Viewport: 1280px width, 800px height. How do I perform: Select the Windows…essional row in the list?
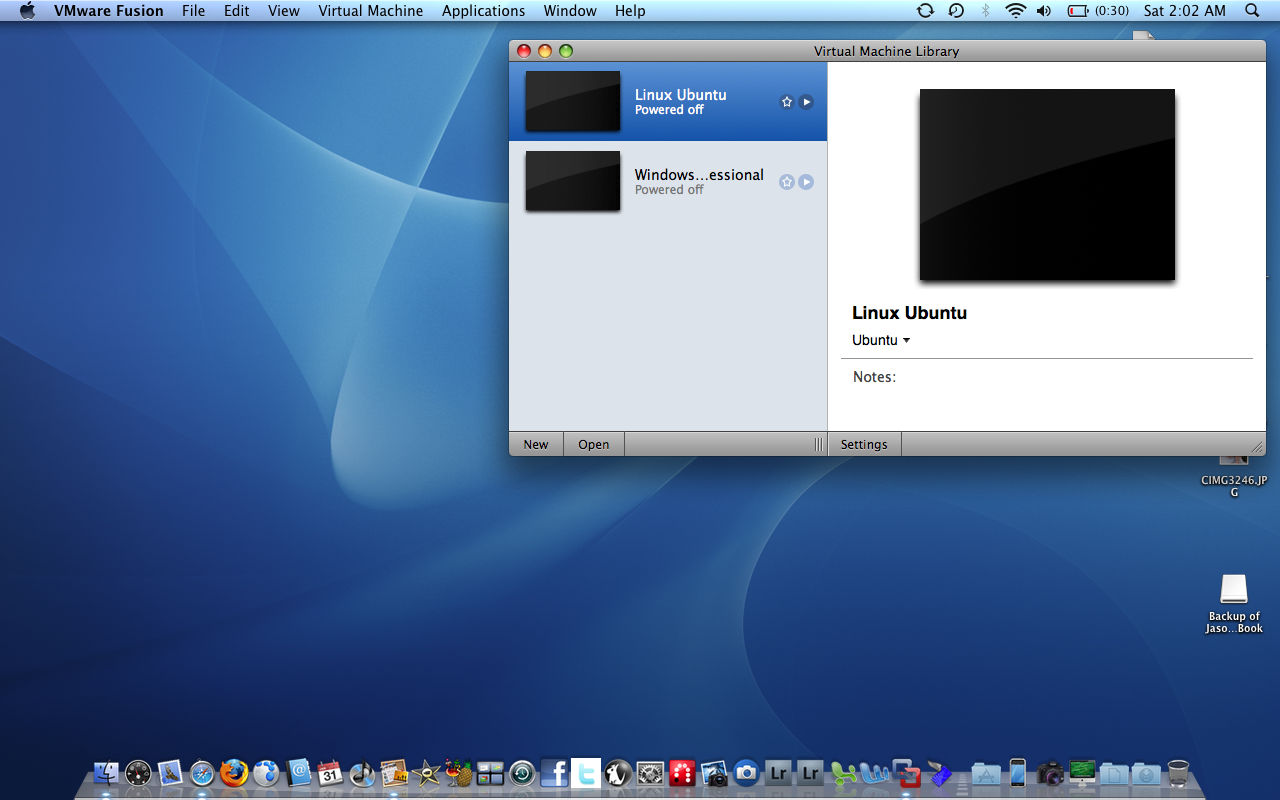tap(668, 181)
